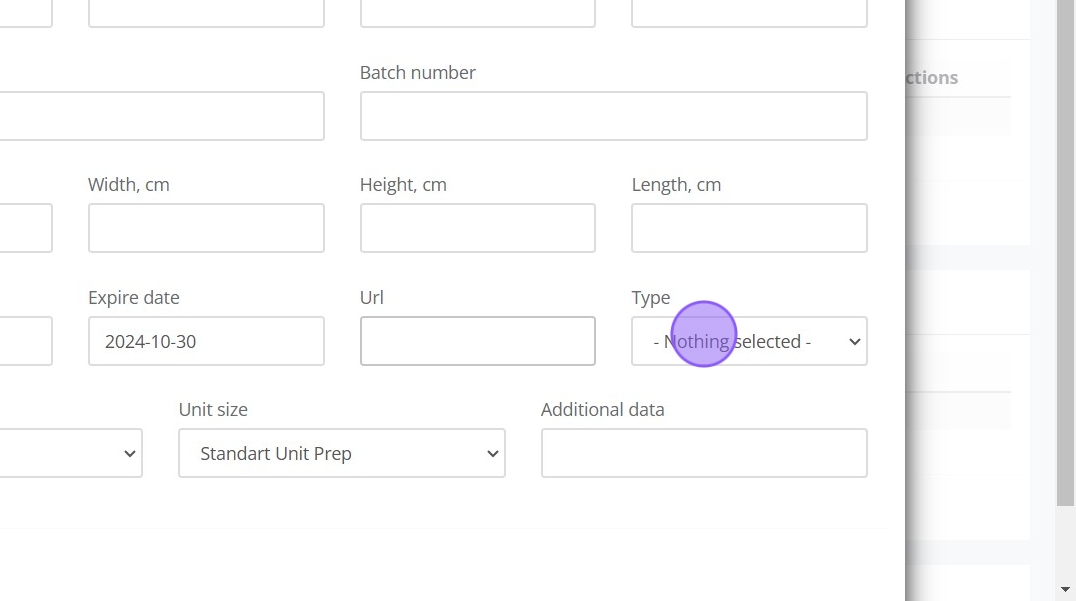
Task: Open the Unit size dropdown
Action: coord(341,453)
